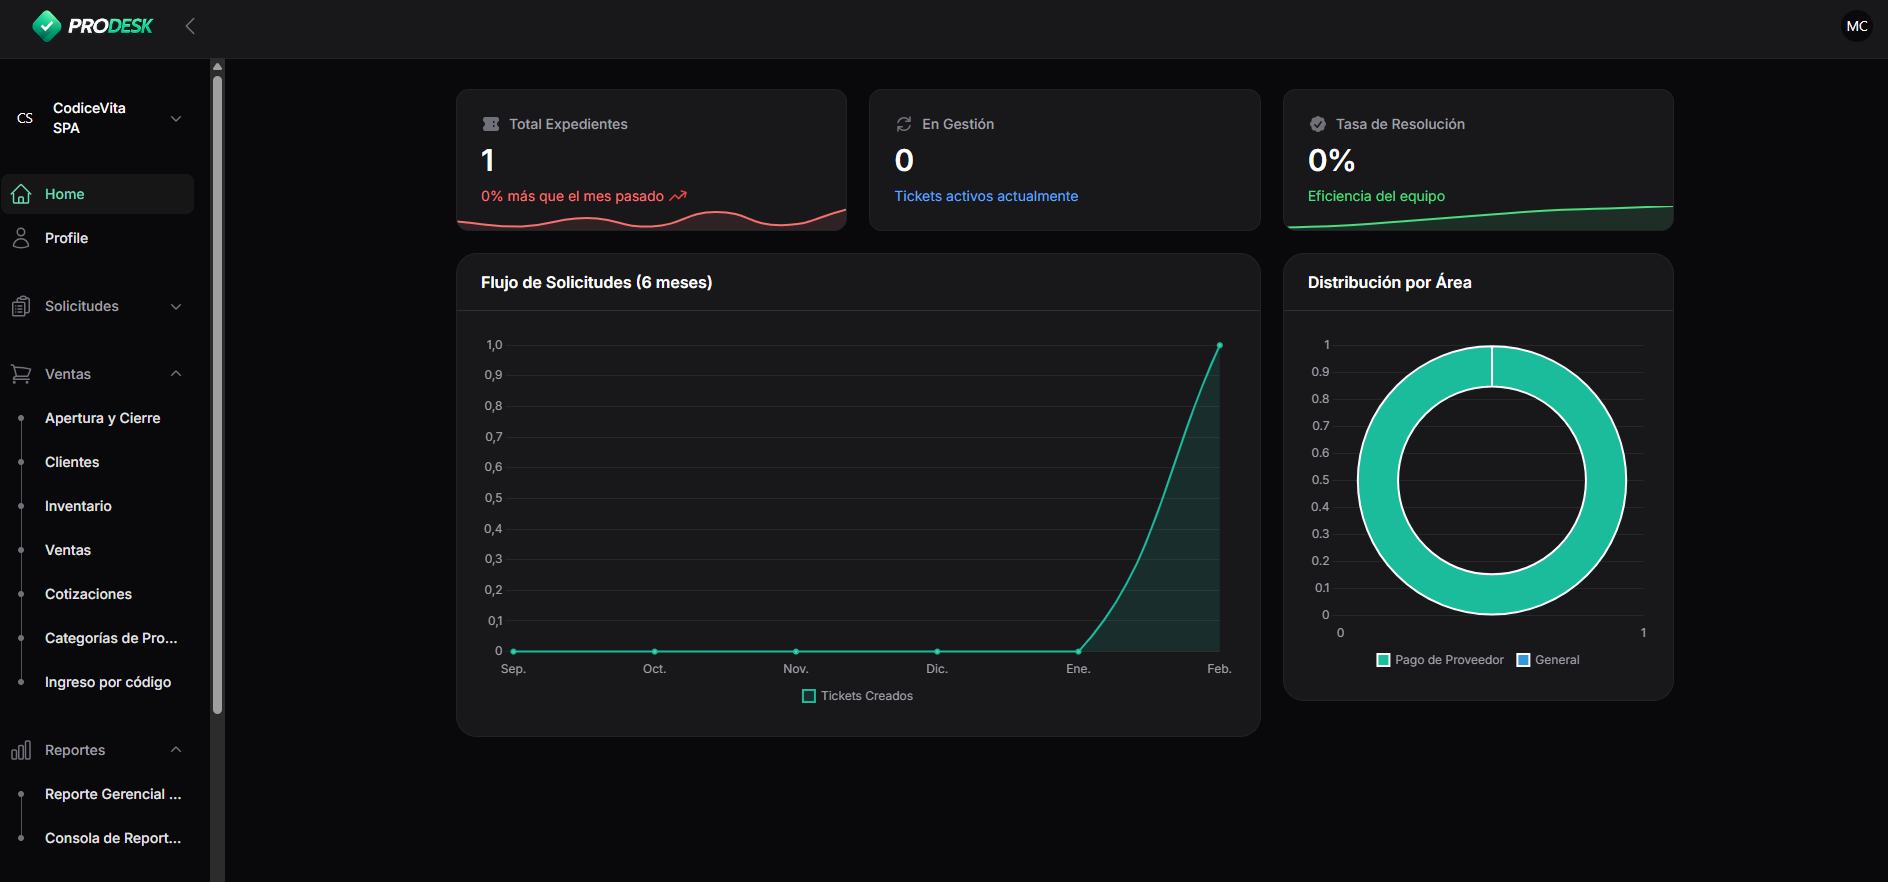Open the MC user avatar menu

pyautogui.click(x=1857, y=26)
